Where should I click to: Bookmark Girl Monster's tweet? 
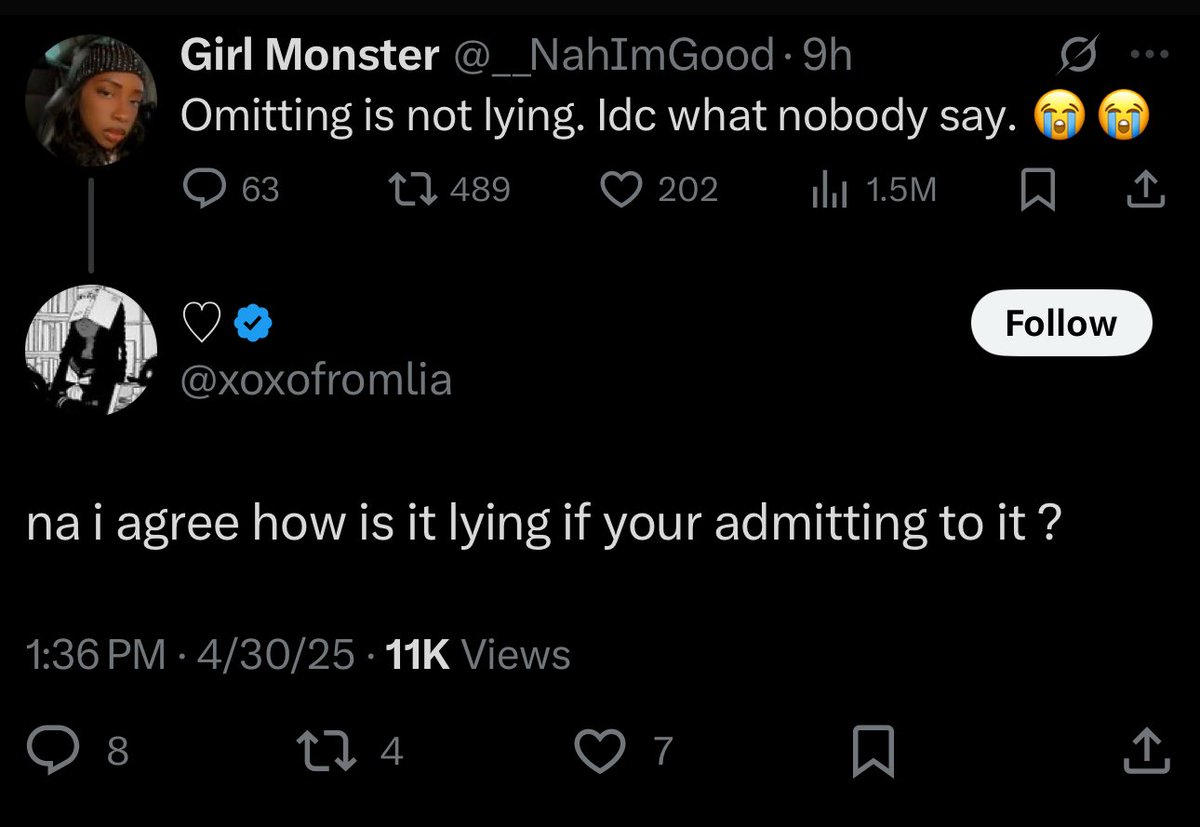pos(1037,189)
